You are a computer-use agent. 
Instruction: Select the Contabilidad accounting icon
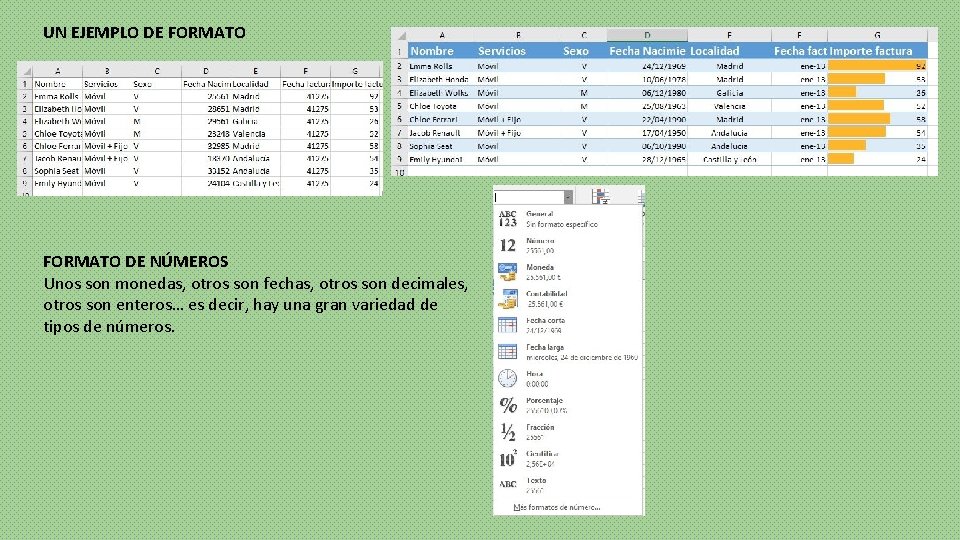[508, 299]
